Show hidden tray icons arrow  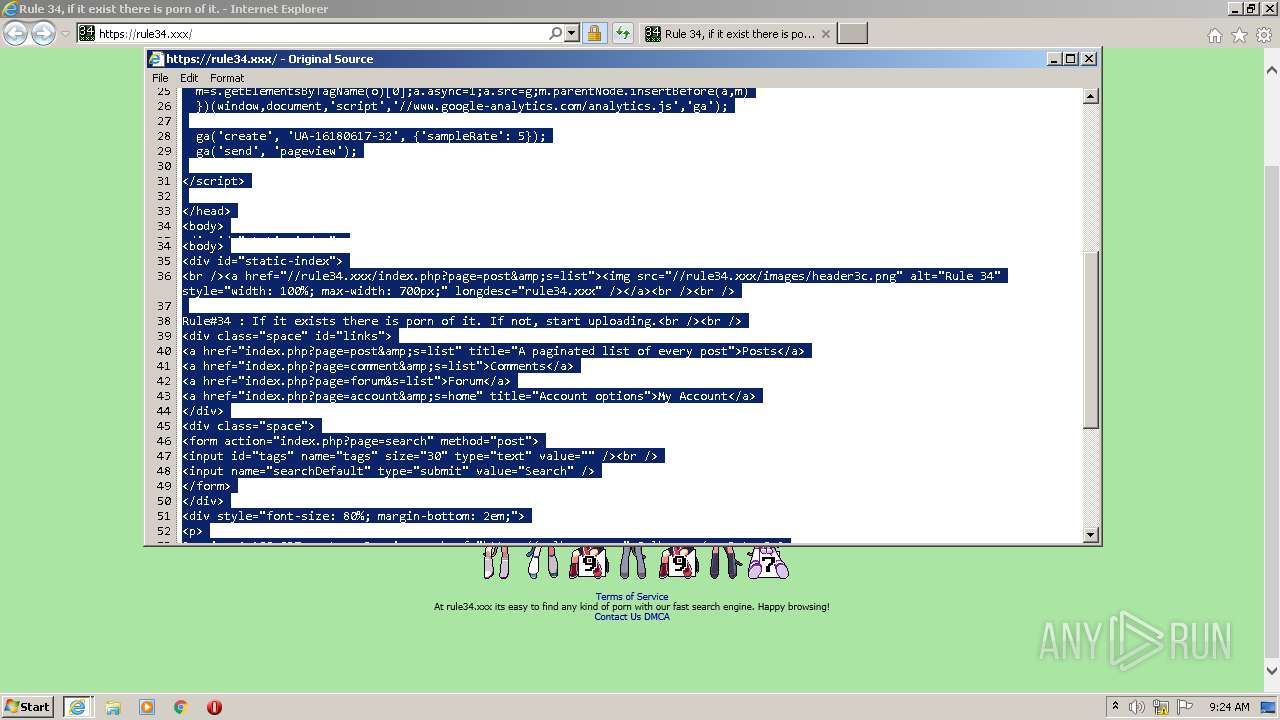(x=1115, y=707)
